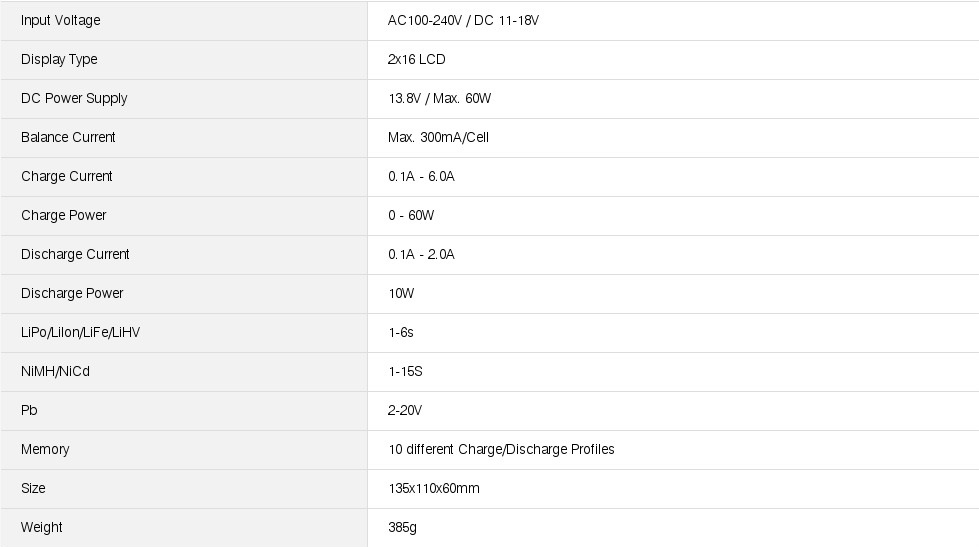The width and height of the screenshot is (979, 547).
Task: Select the 1-15S NiMH/NiCd value
Action: tap(405, 371)
